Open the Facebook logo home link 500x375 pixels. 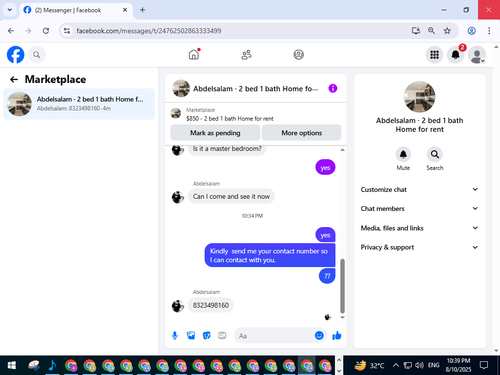pyautogui.click(x=15, y=55)
